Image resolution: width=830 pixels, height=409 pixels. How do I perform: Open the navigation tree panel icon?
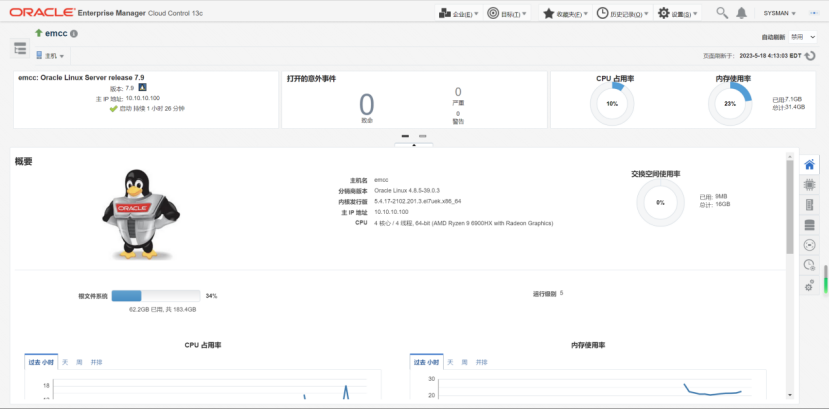pos(20,49)
